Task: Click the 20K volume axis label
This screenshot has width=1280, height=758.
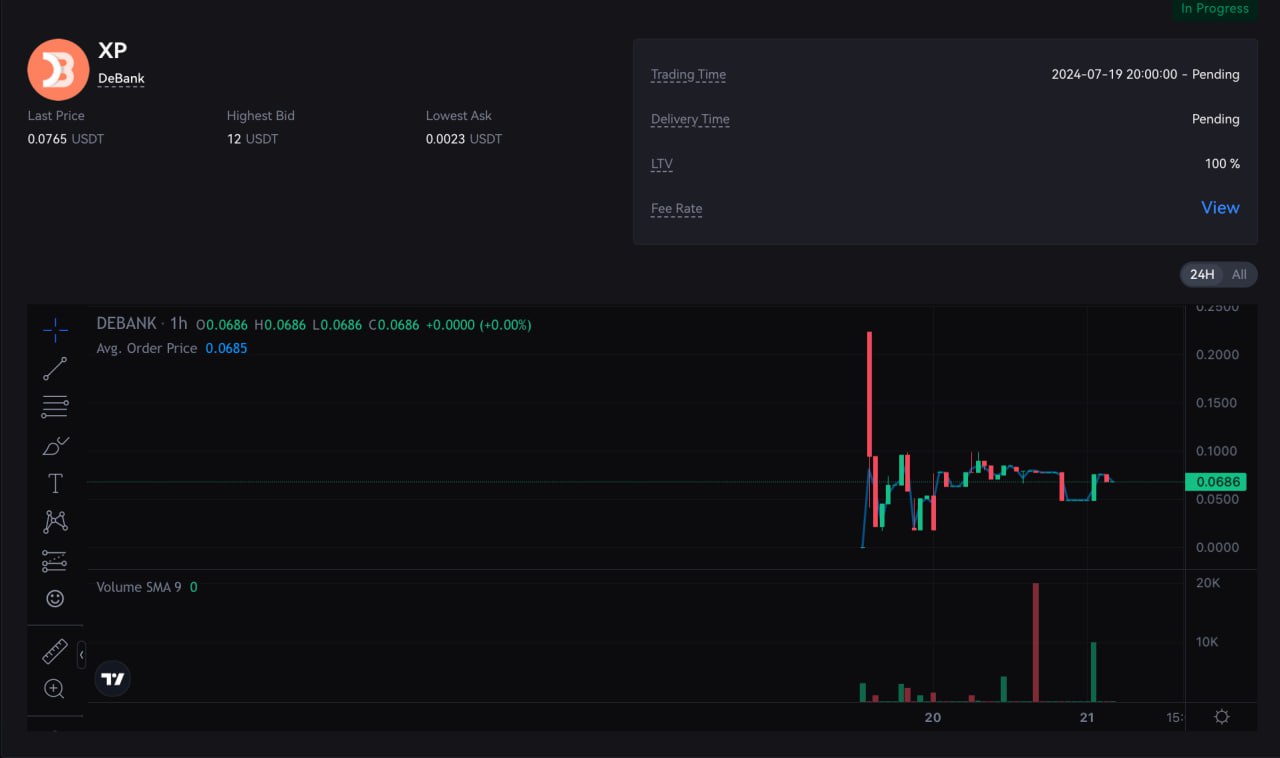Action: [x=1207, y=583]
